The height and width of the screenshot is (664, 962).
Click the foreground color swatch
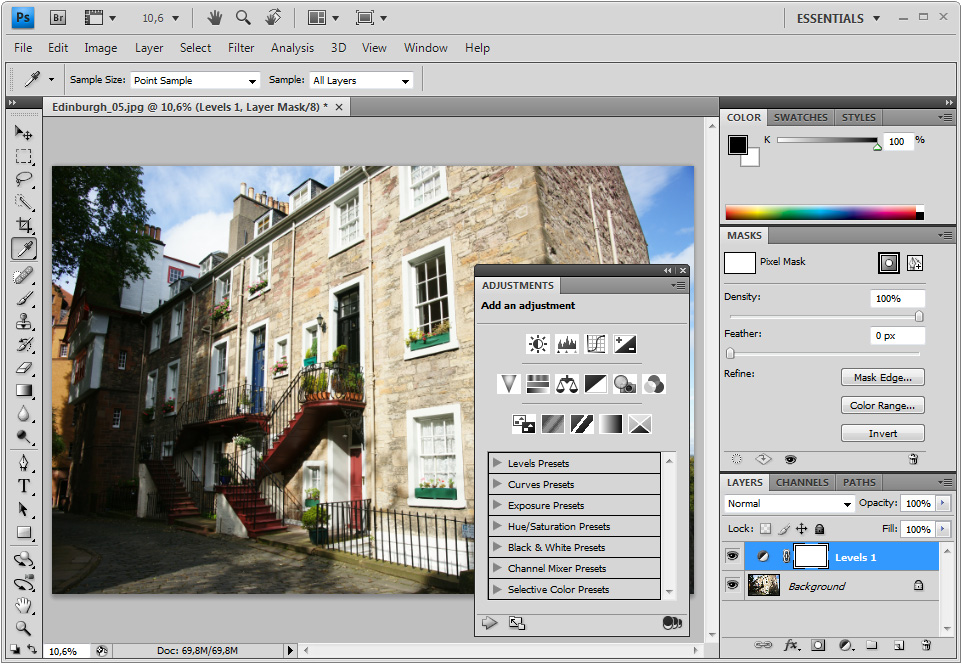(738, 145)
